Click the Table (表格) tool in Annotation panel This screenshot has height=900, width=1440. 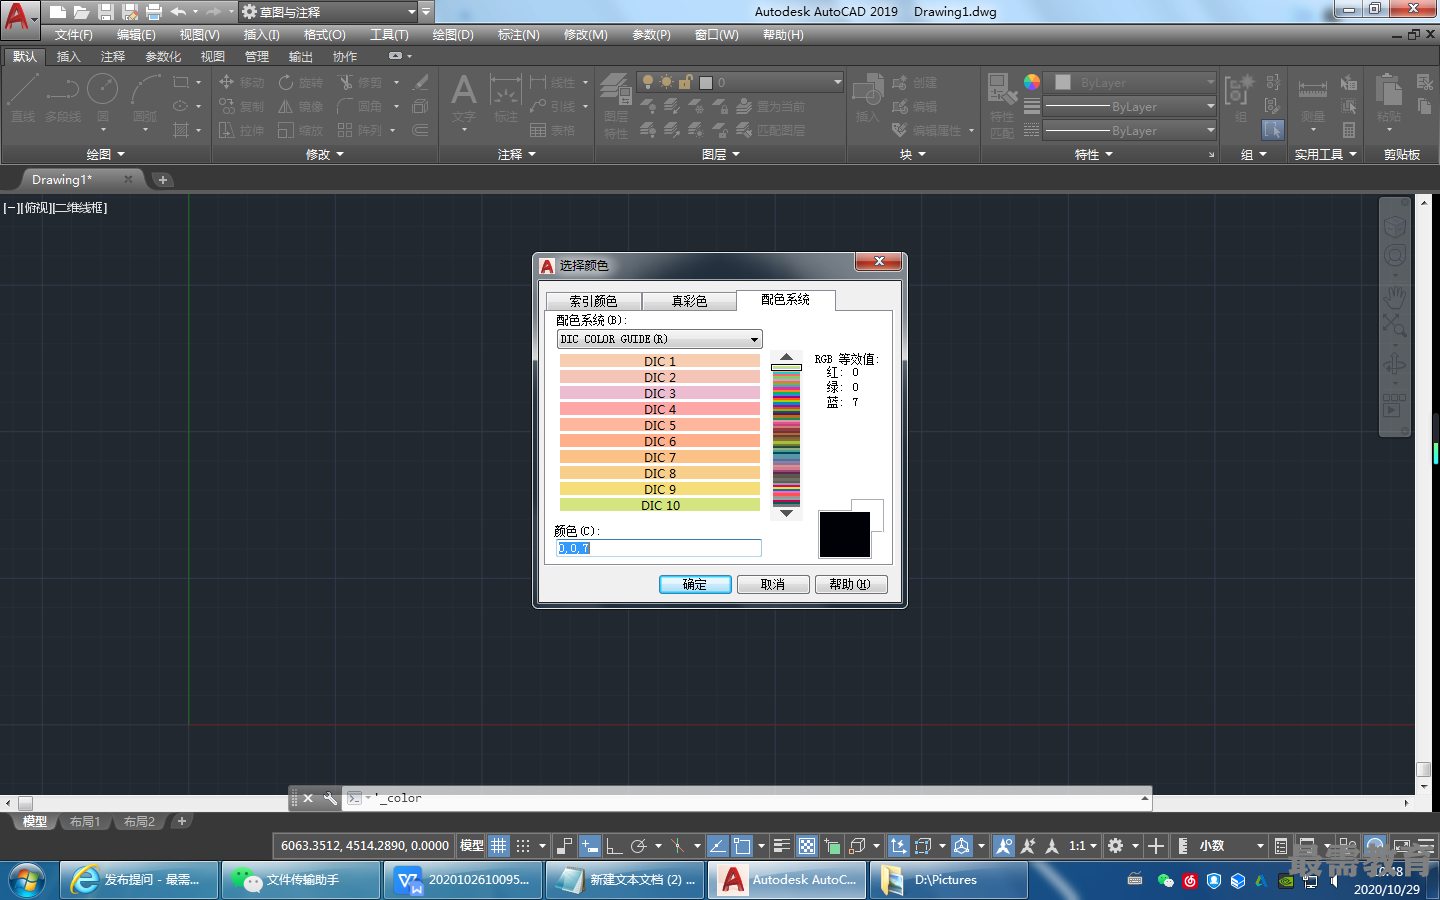click(552, 130)
